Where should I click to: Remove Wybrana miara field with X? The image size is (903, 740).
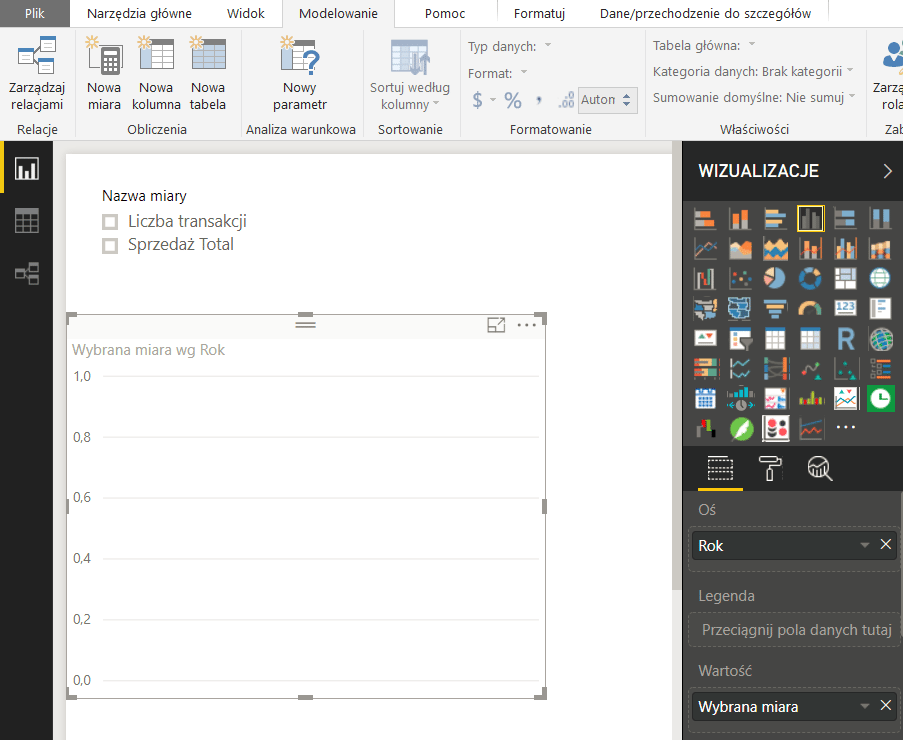[x=885, y=706]
